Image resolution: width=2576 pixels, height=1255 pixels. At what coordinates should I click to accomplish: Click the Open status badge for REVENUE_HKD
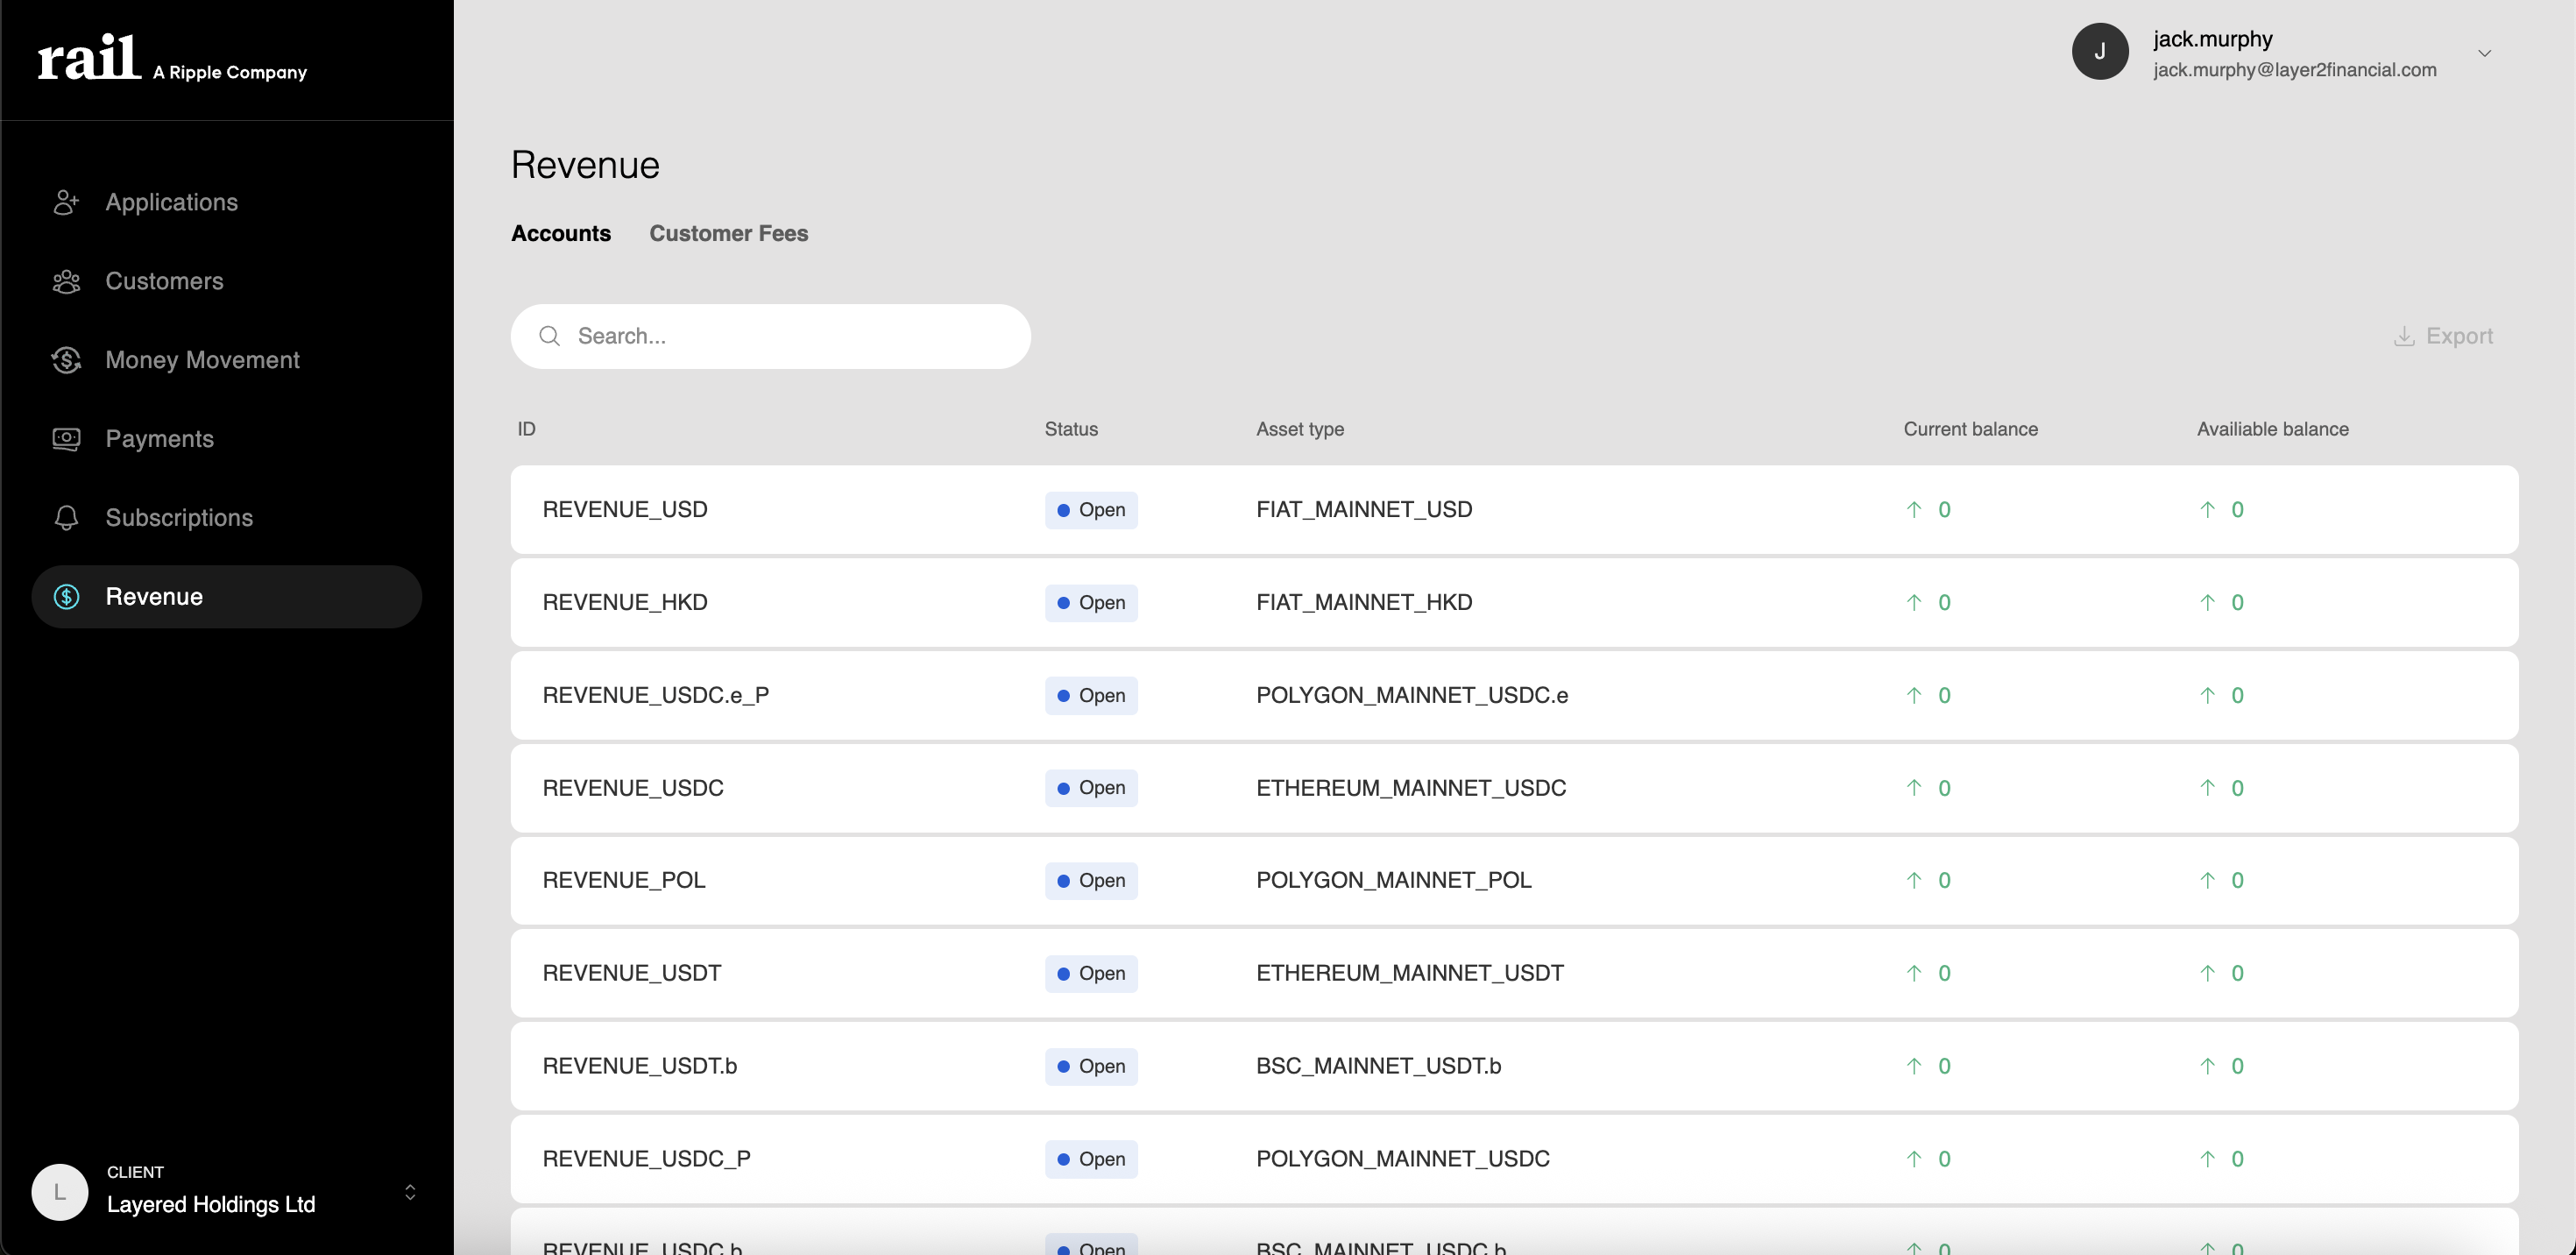click(x=1090, y=603)
